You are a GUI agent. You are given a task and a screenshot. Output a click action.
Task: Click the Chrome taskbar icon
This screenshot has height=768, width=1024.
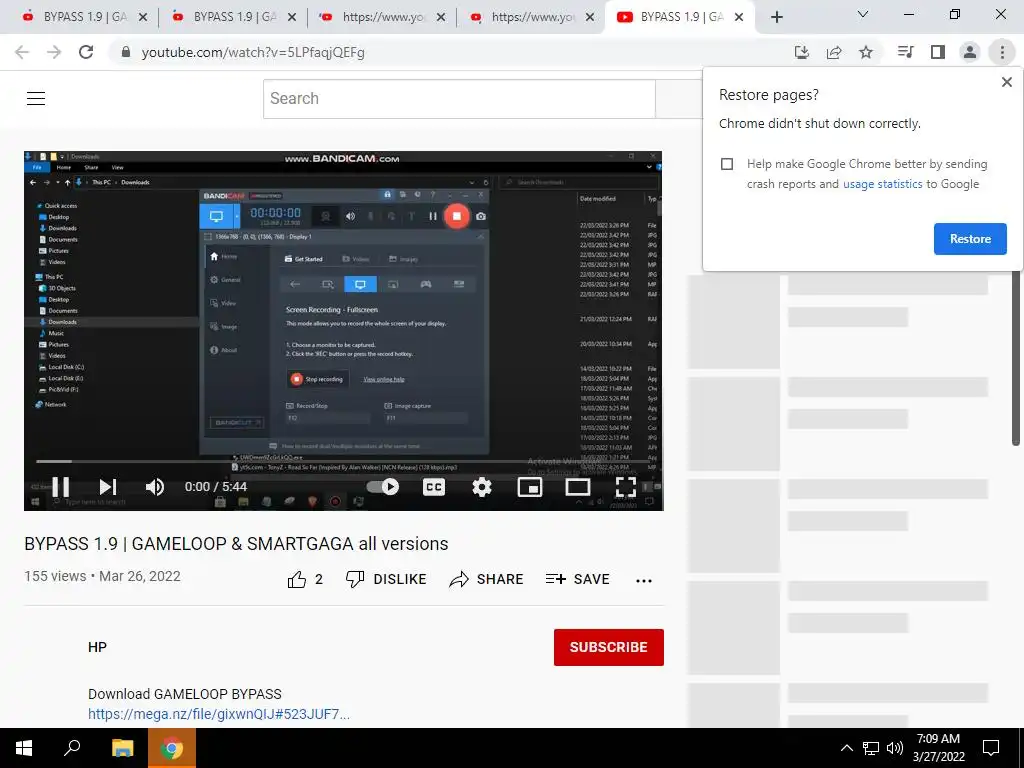(172, 748)
